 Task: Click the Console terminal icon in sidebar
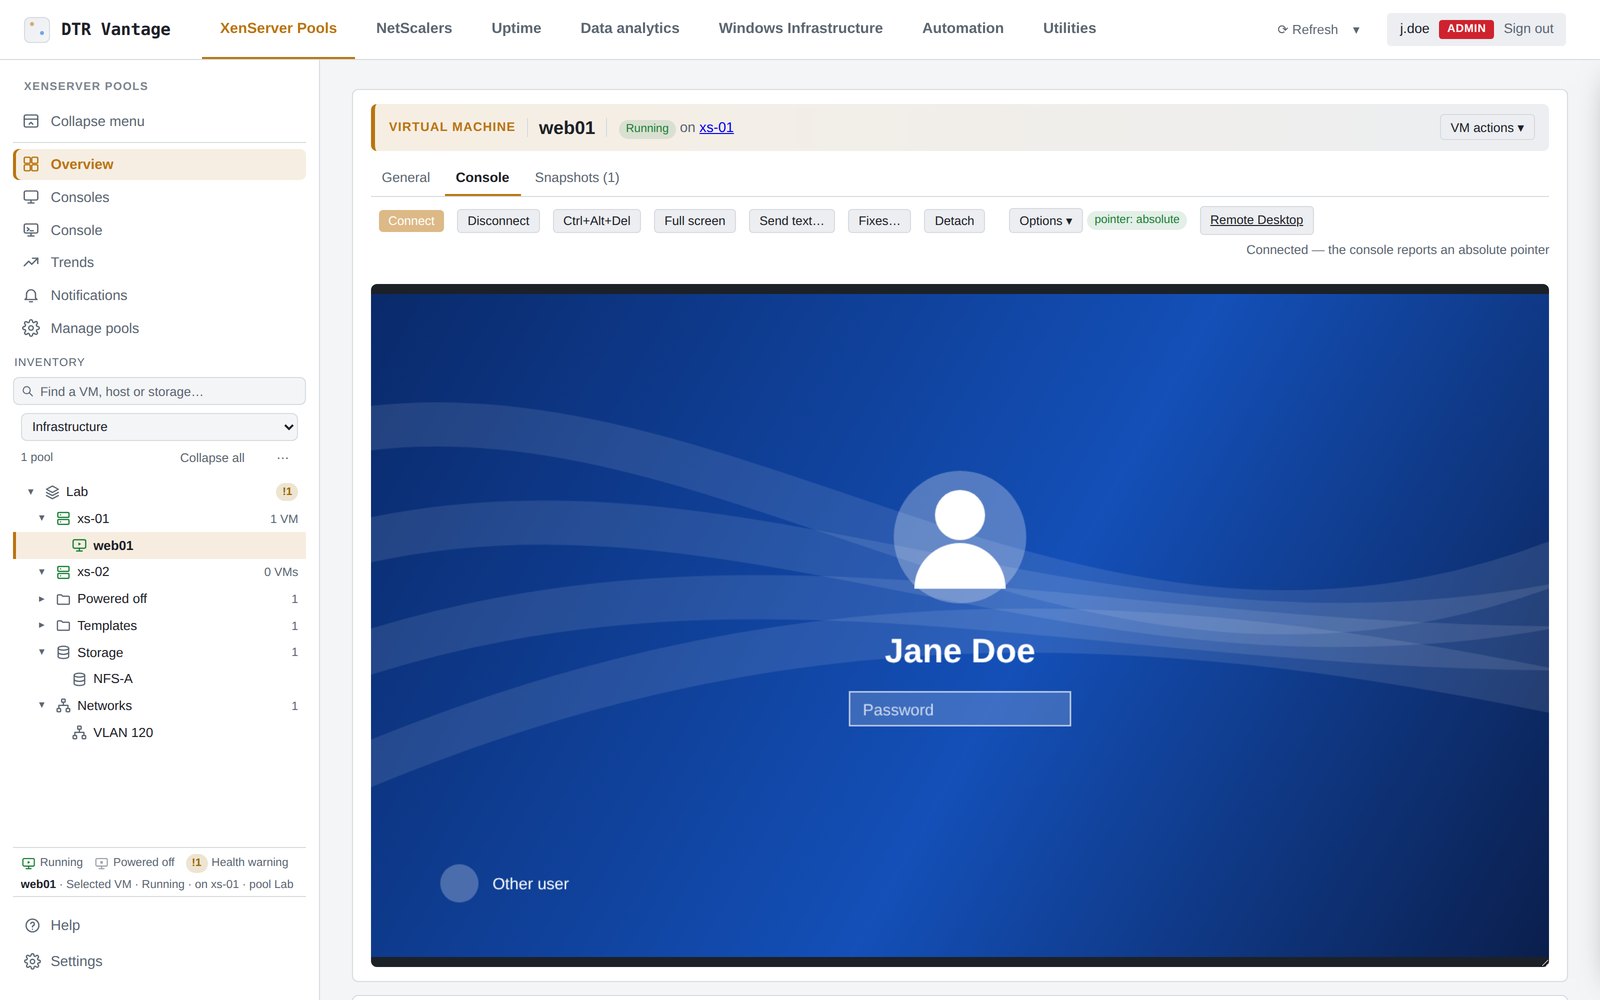[x=31, y=230]
